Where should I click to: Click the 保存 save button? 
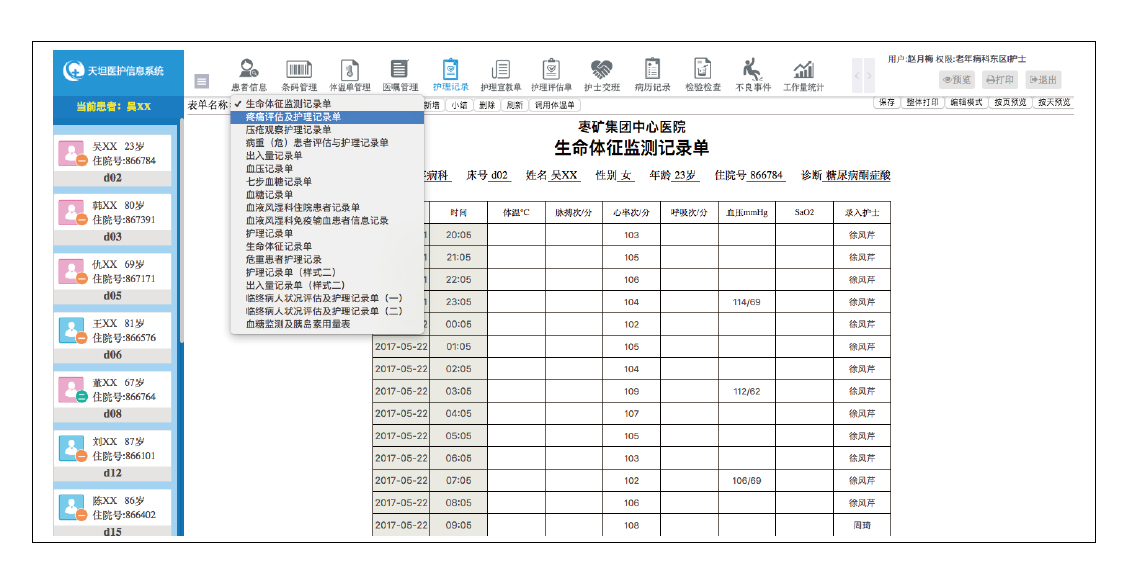[886, 102]
